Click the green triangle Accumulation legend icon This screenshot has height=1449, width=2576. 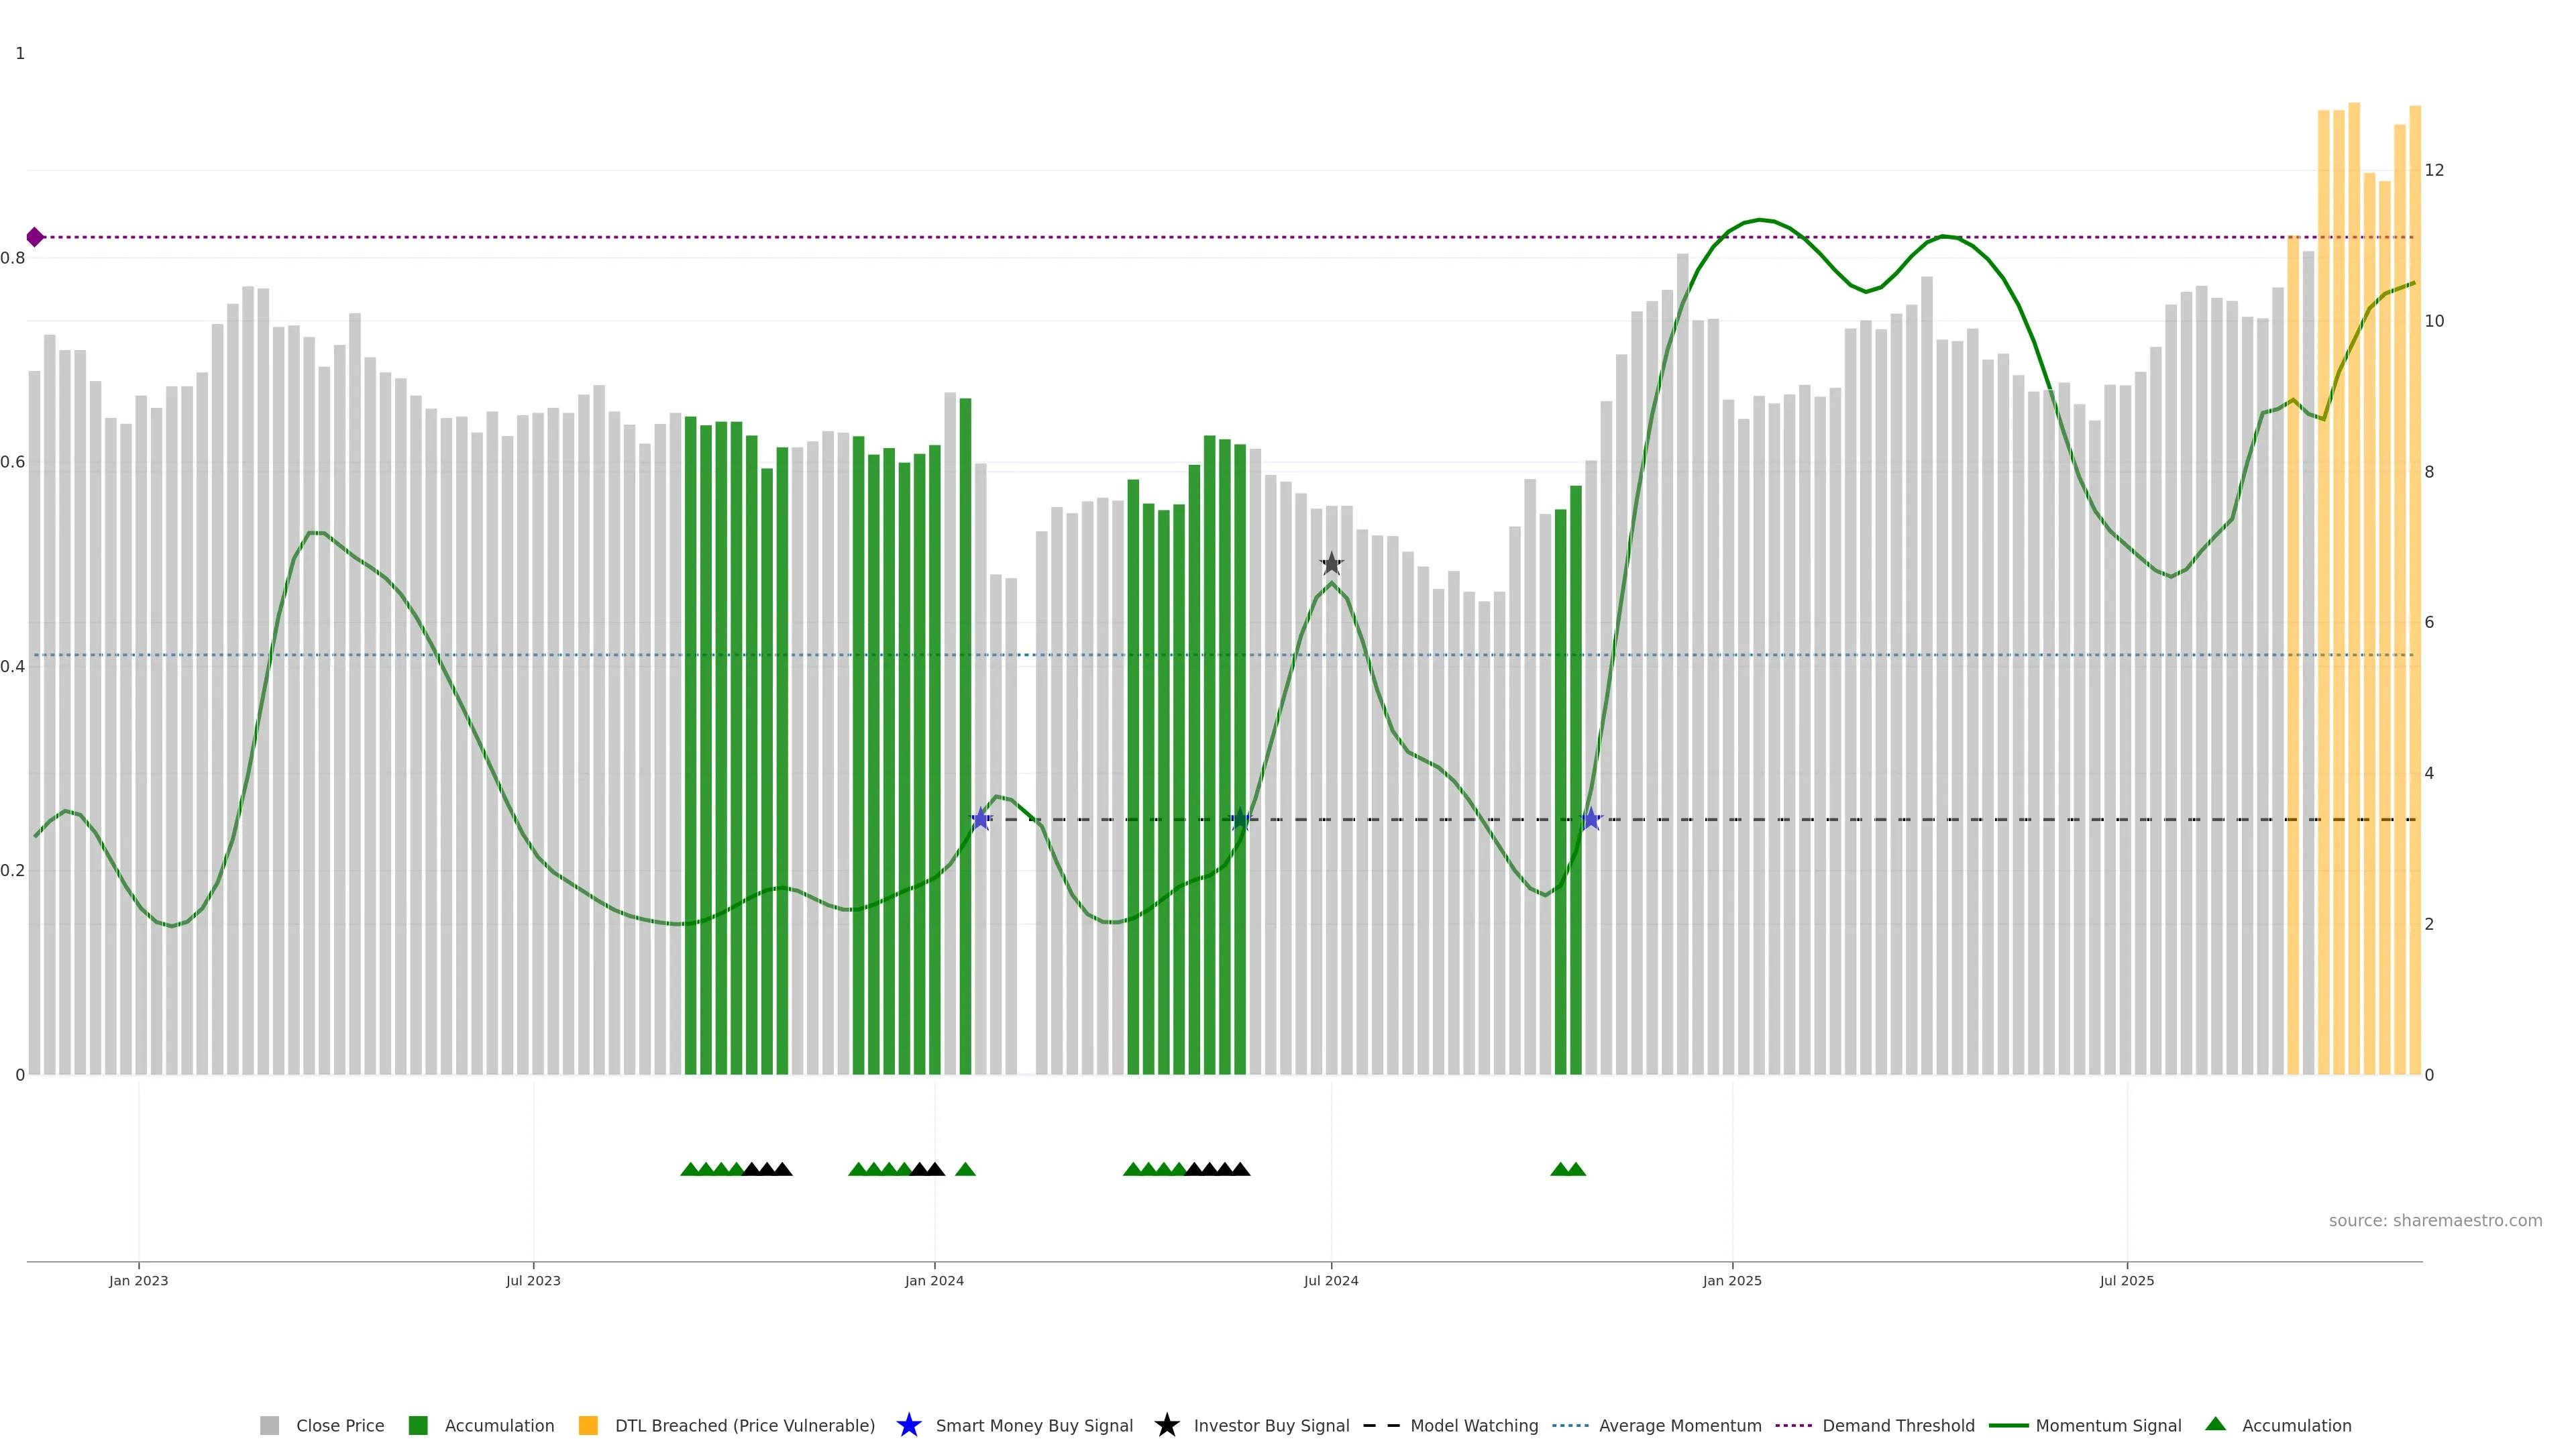pyautogui.click(x=2215, y=1424)
